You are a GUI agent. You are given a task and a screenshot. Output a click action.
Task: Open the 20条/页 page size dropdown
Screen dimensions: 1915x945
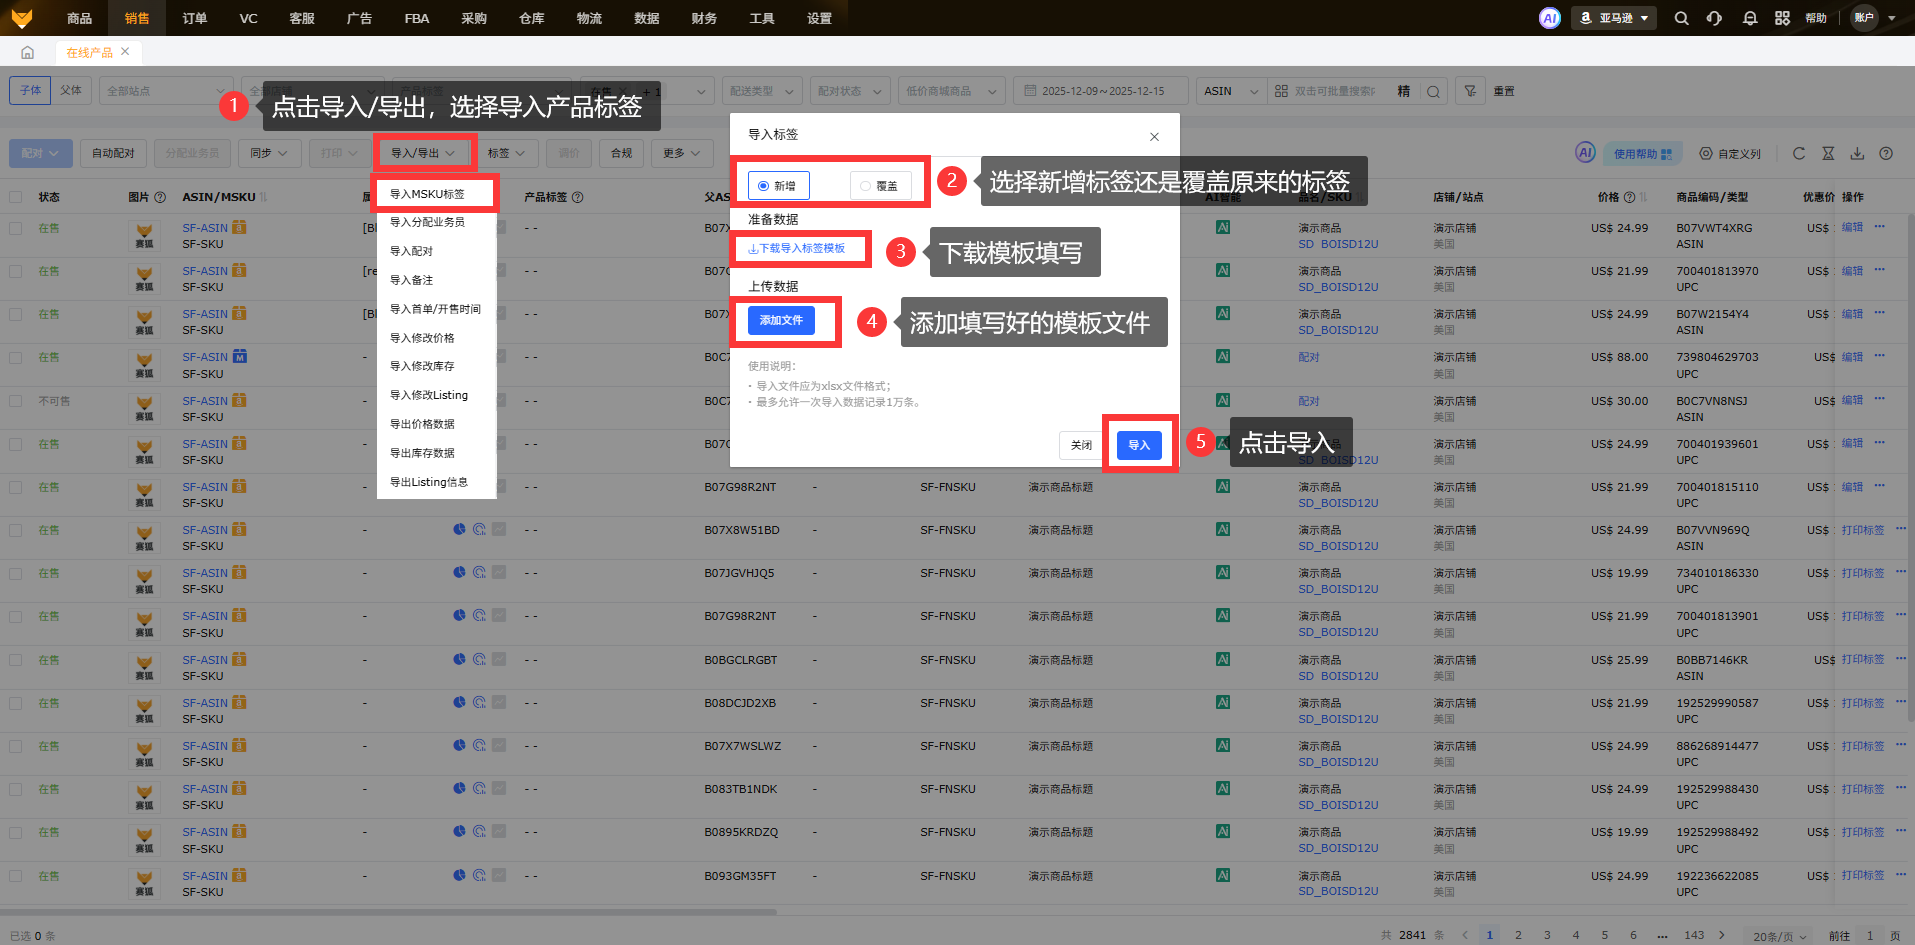coord(1779,936)
